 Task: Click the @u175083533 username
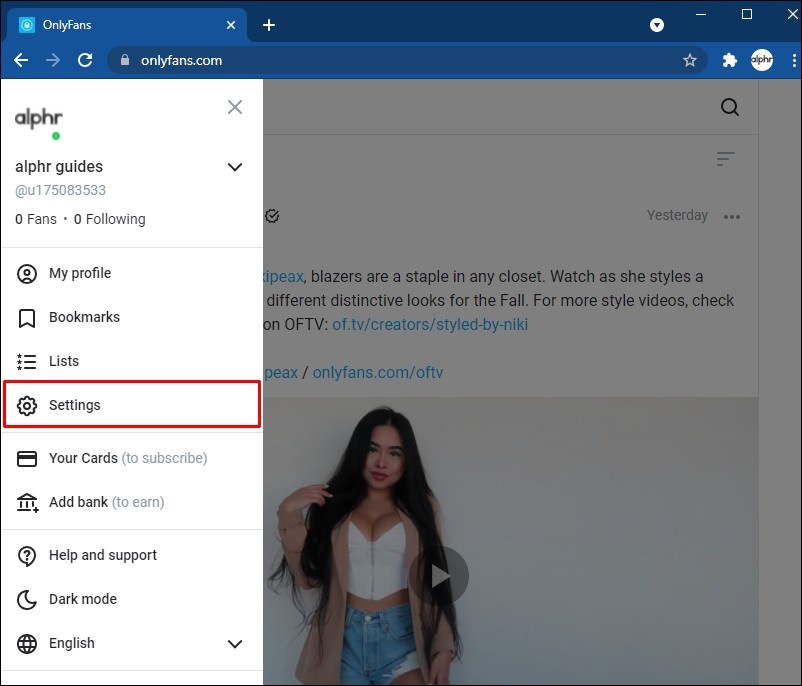60,190
